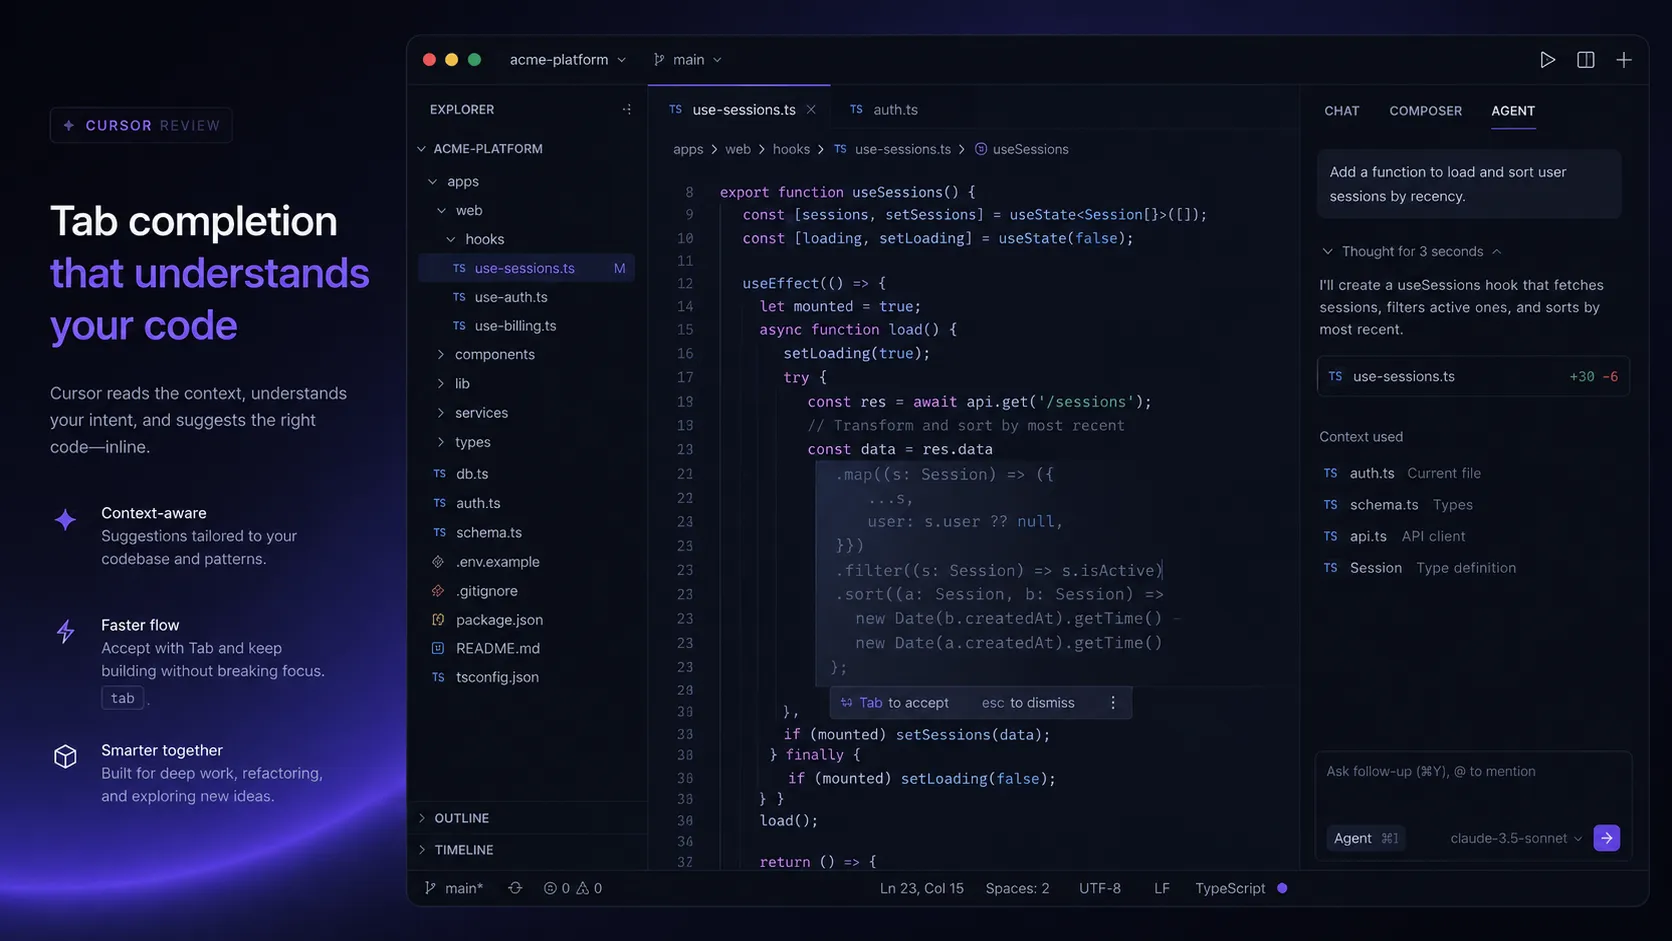This screenshot has width=1672, height=941.
Task: Change indentation via Spaces: 2
Action: click(1017, 888)
